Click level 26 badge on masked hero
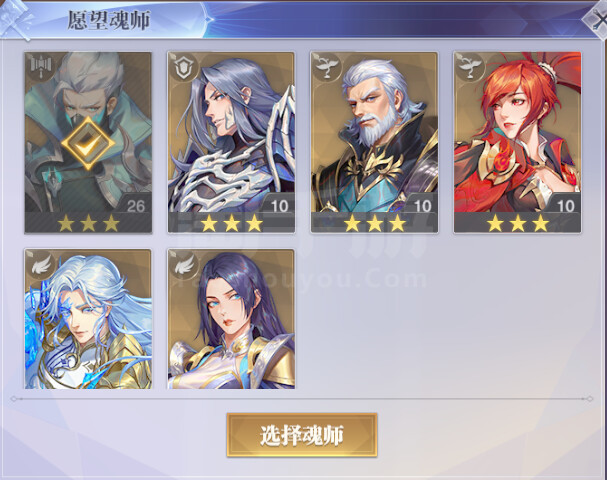 click(x=135, y=206)
